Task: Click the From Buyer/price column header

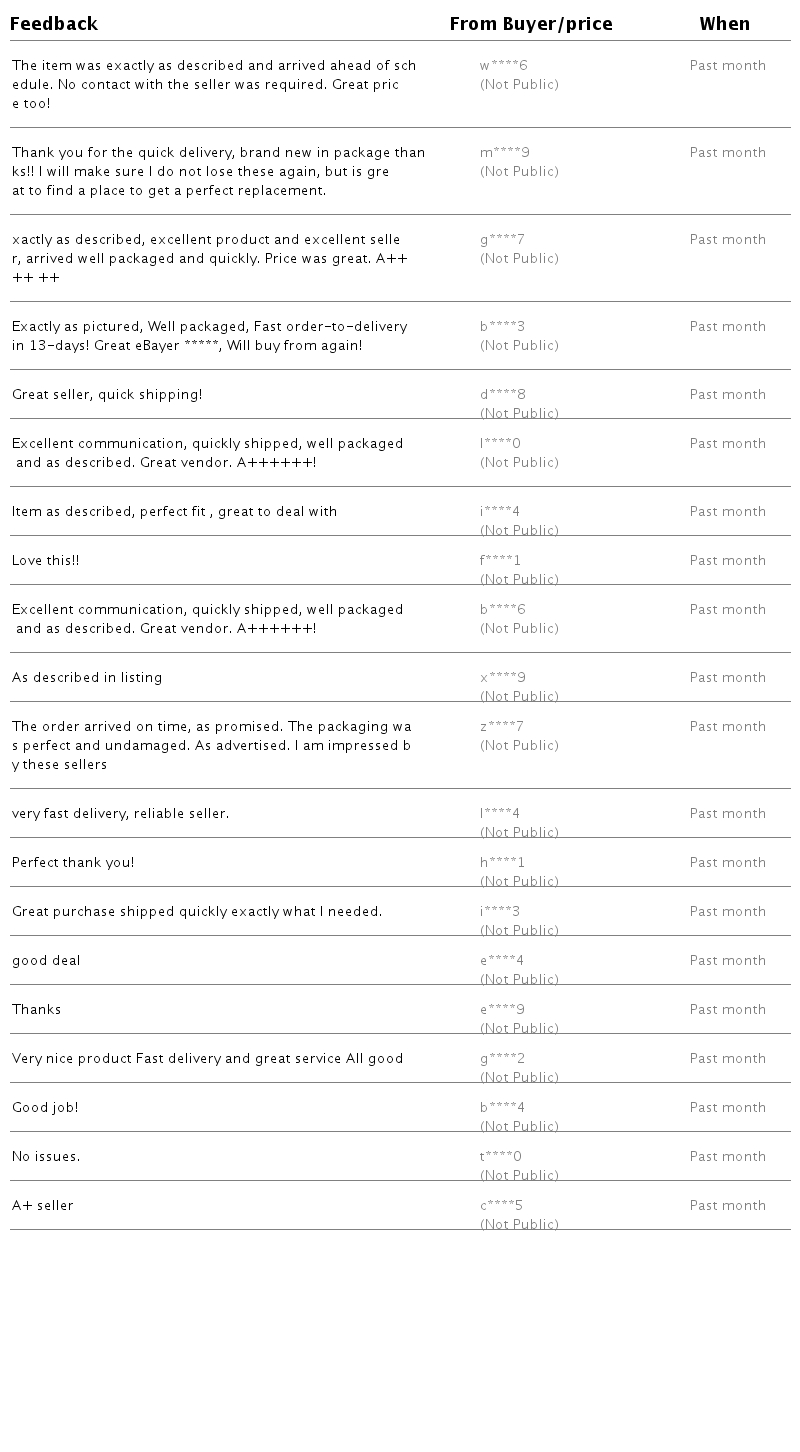Action: click(x=530, y=24)
